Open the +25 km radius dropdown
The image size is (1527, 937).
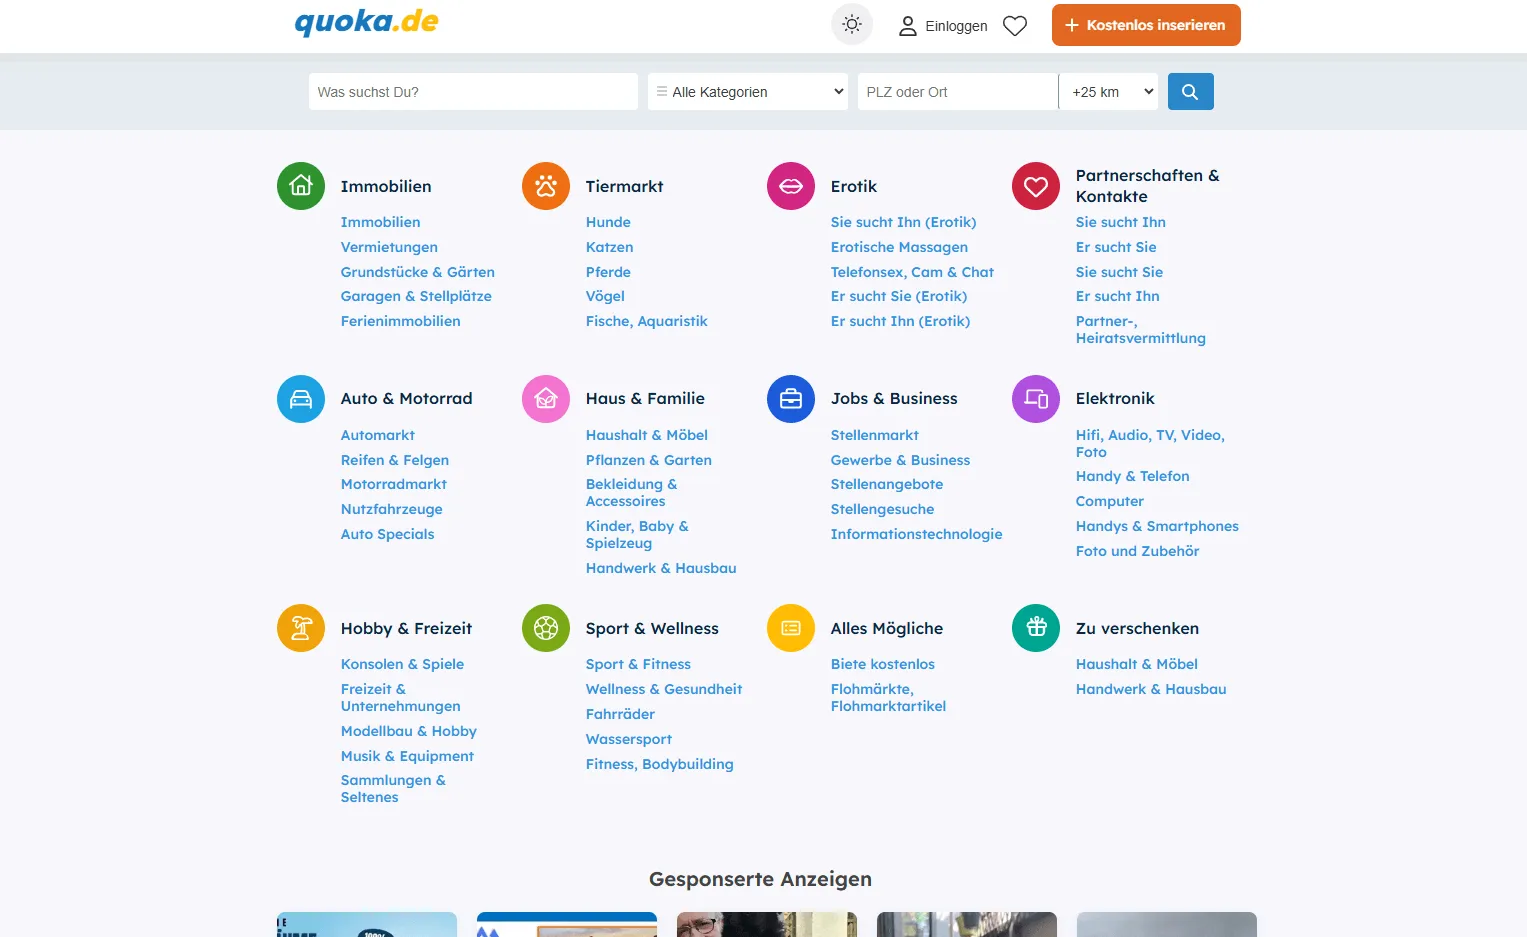pyautogui.click(x=1108, y=92)
